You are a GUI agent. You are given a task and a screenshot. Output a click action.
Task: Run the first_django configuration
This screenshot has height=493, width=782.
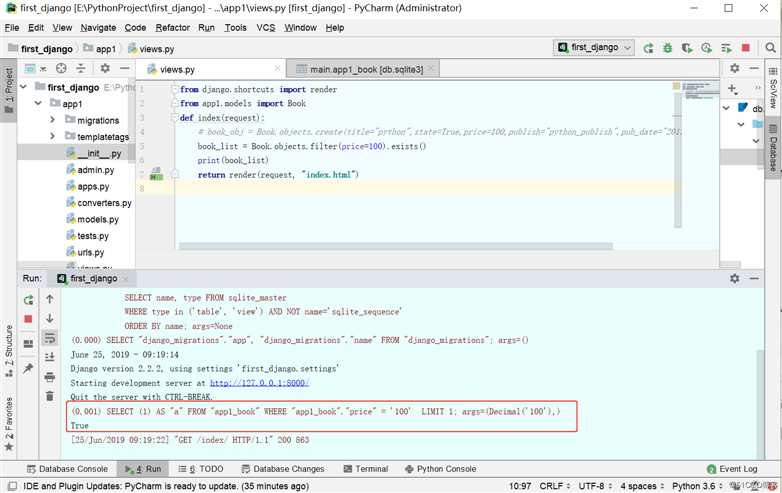(x=648, y=48)
